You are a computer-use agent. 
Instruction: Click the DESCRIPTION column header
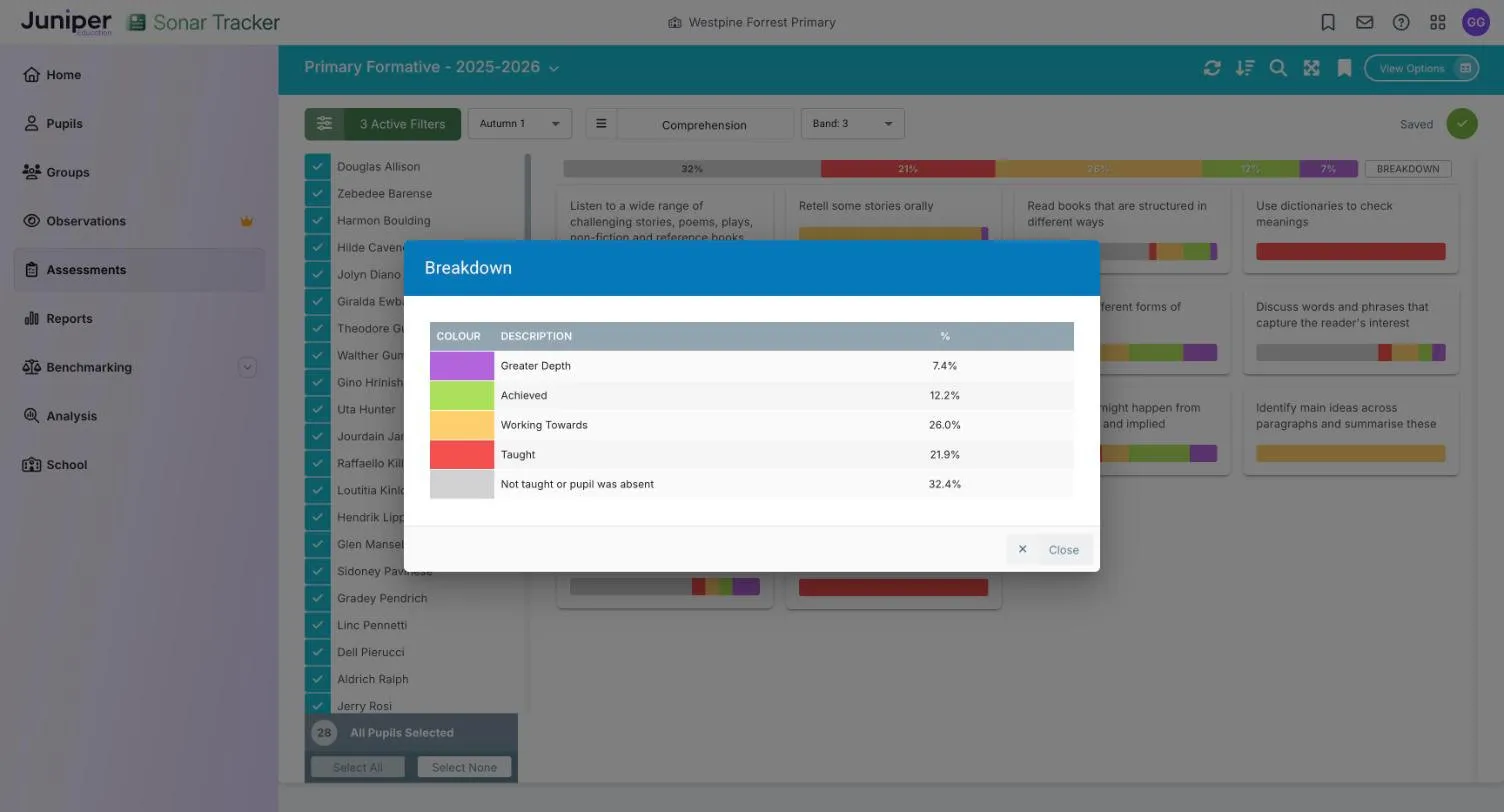tap(536, 336)
